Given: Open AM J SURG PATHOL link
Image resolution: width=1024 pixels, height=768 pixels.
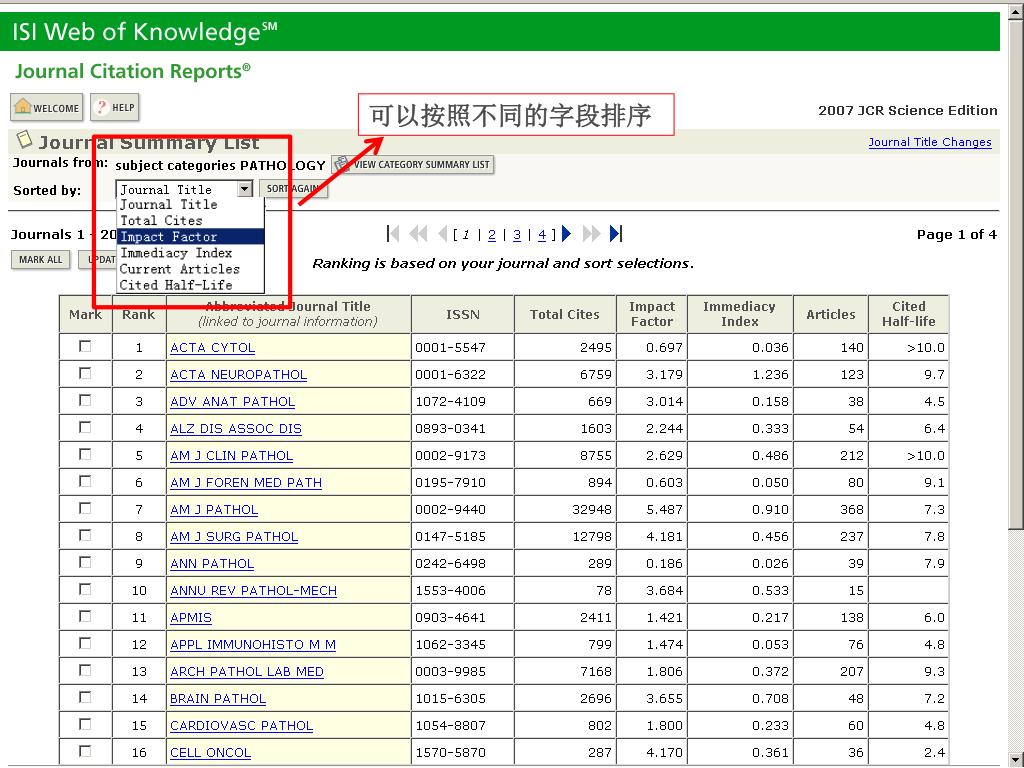Looking at the screenshot, I should tap(234, 537).
